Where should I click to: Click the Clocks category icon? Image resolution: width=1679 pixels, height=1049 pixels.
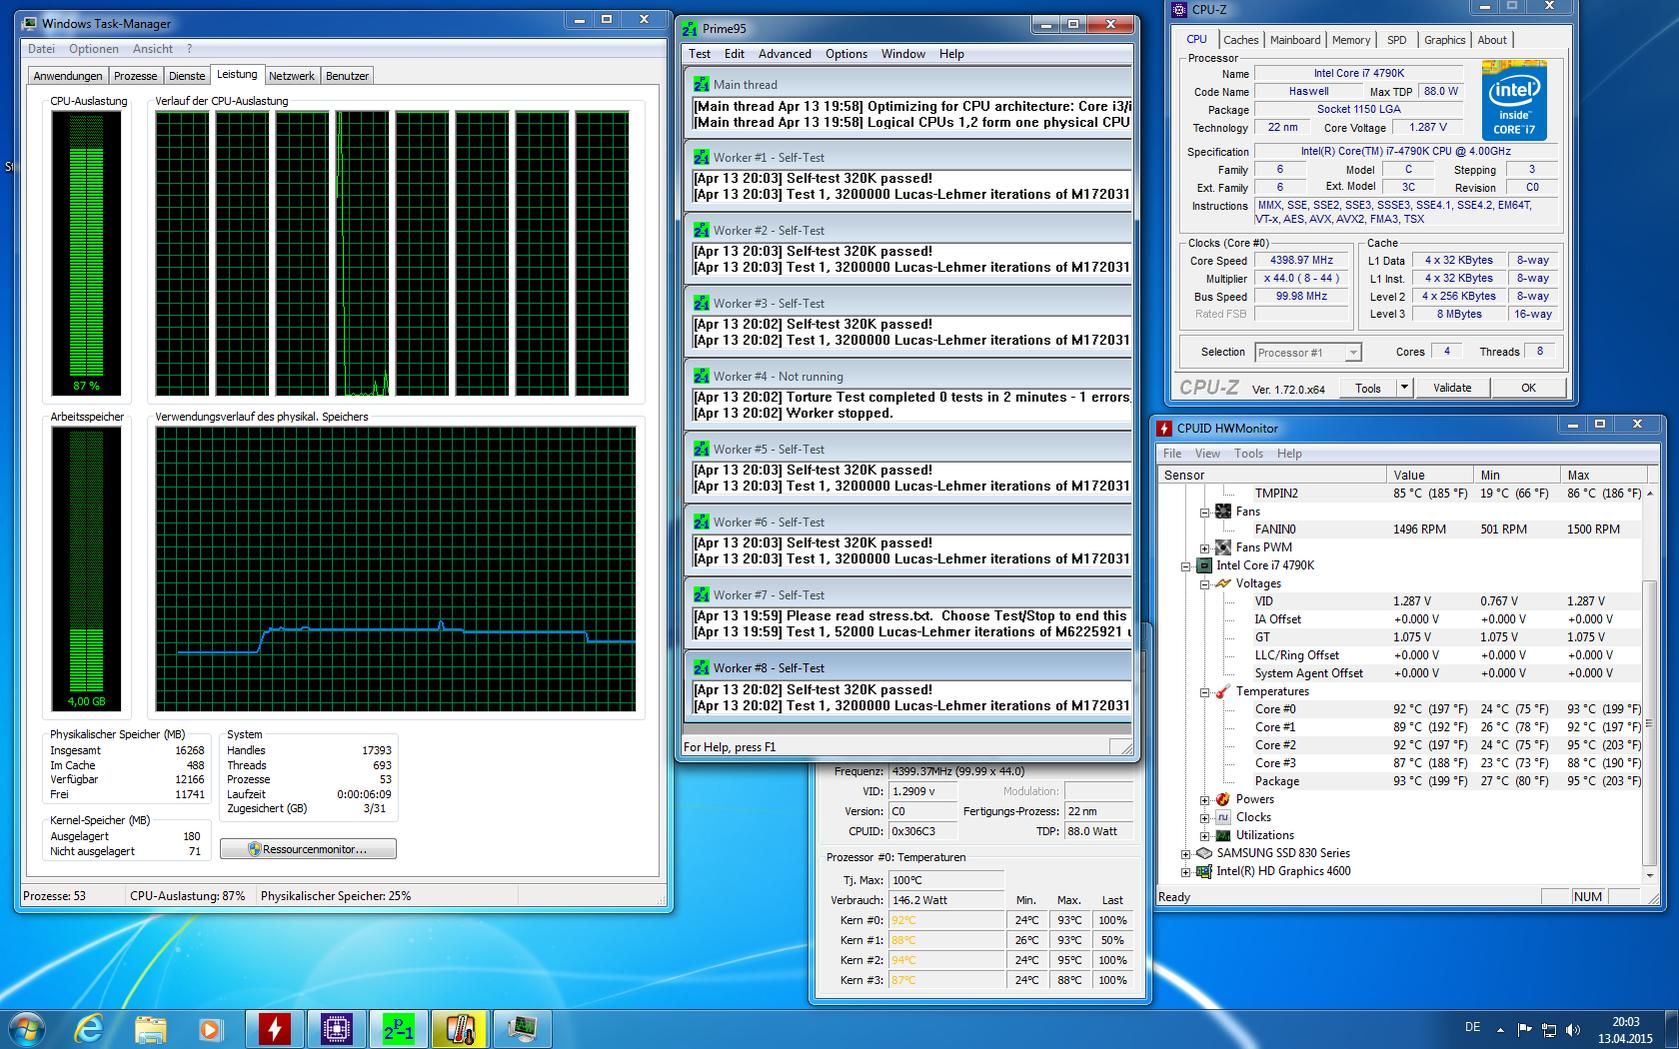1223,817
